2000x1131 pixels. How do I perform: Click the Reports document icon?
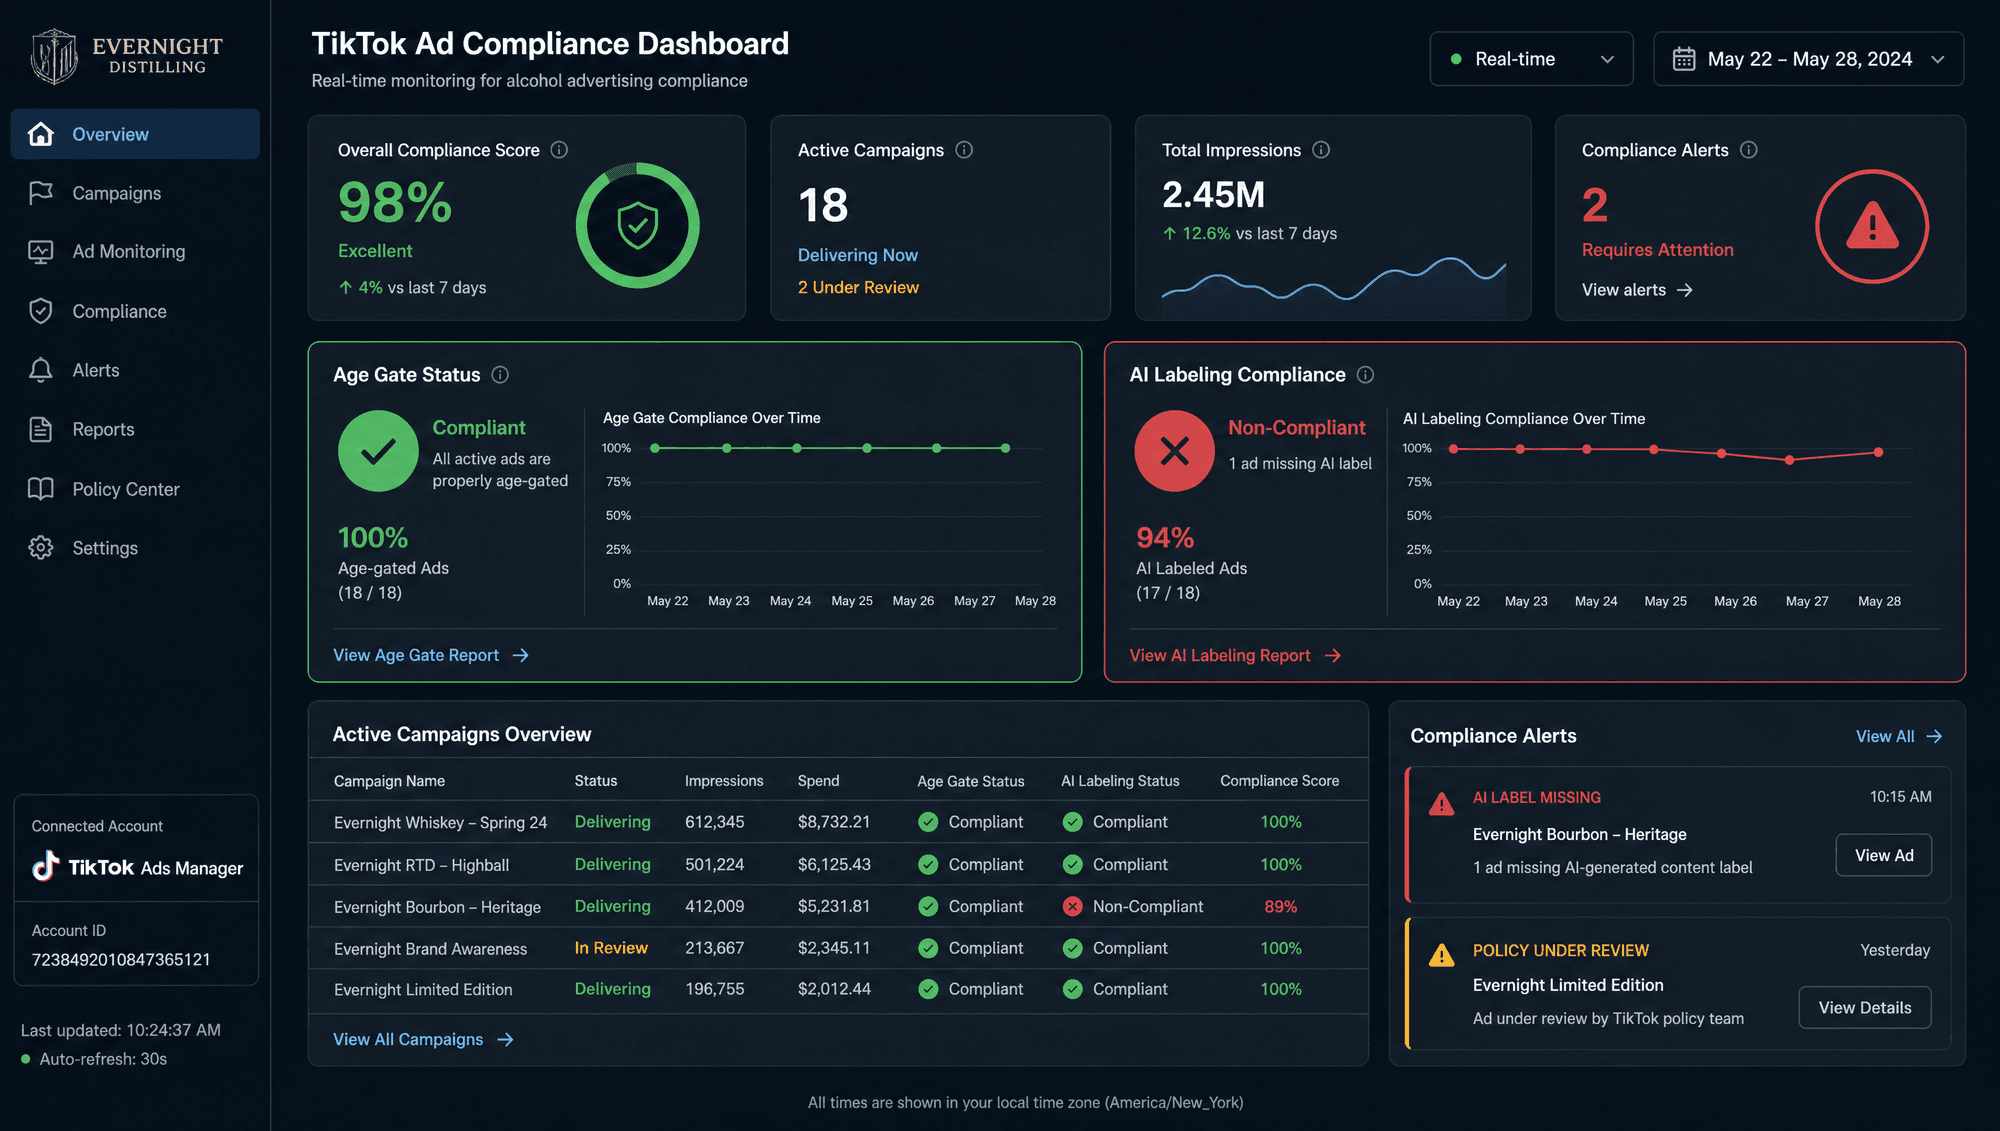[41, 429]
